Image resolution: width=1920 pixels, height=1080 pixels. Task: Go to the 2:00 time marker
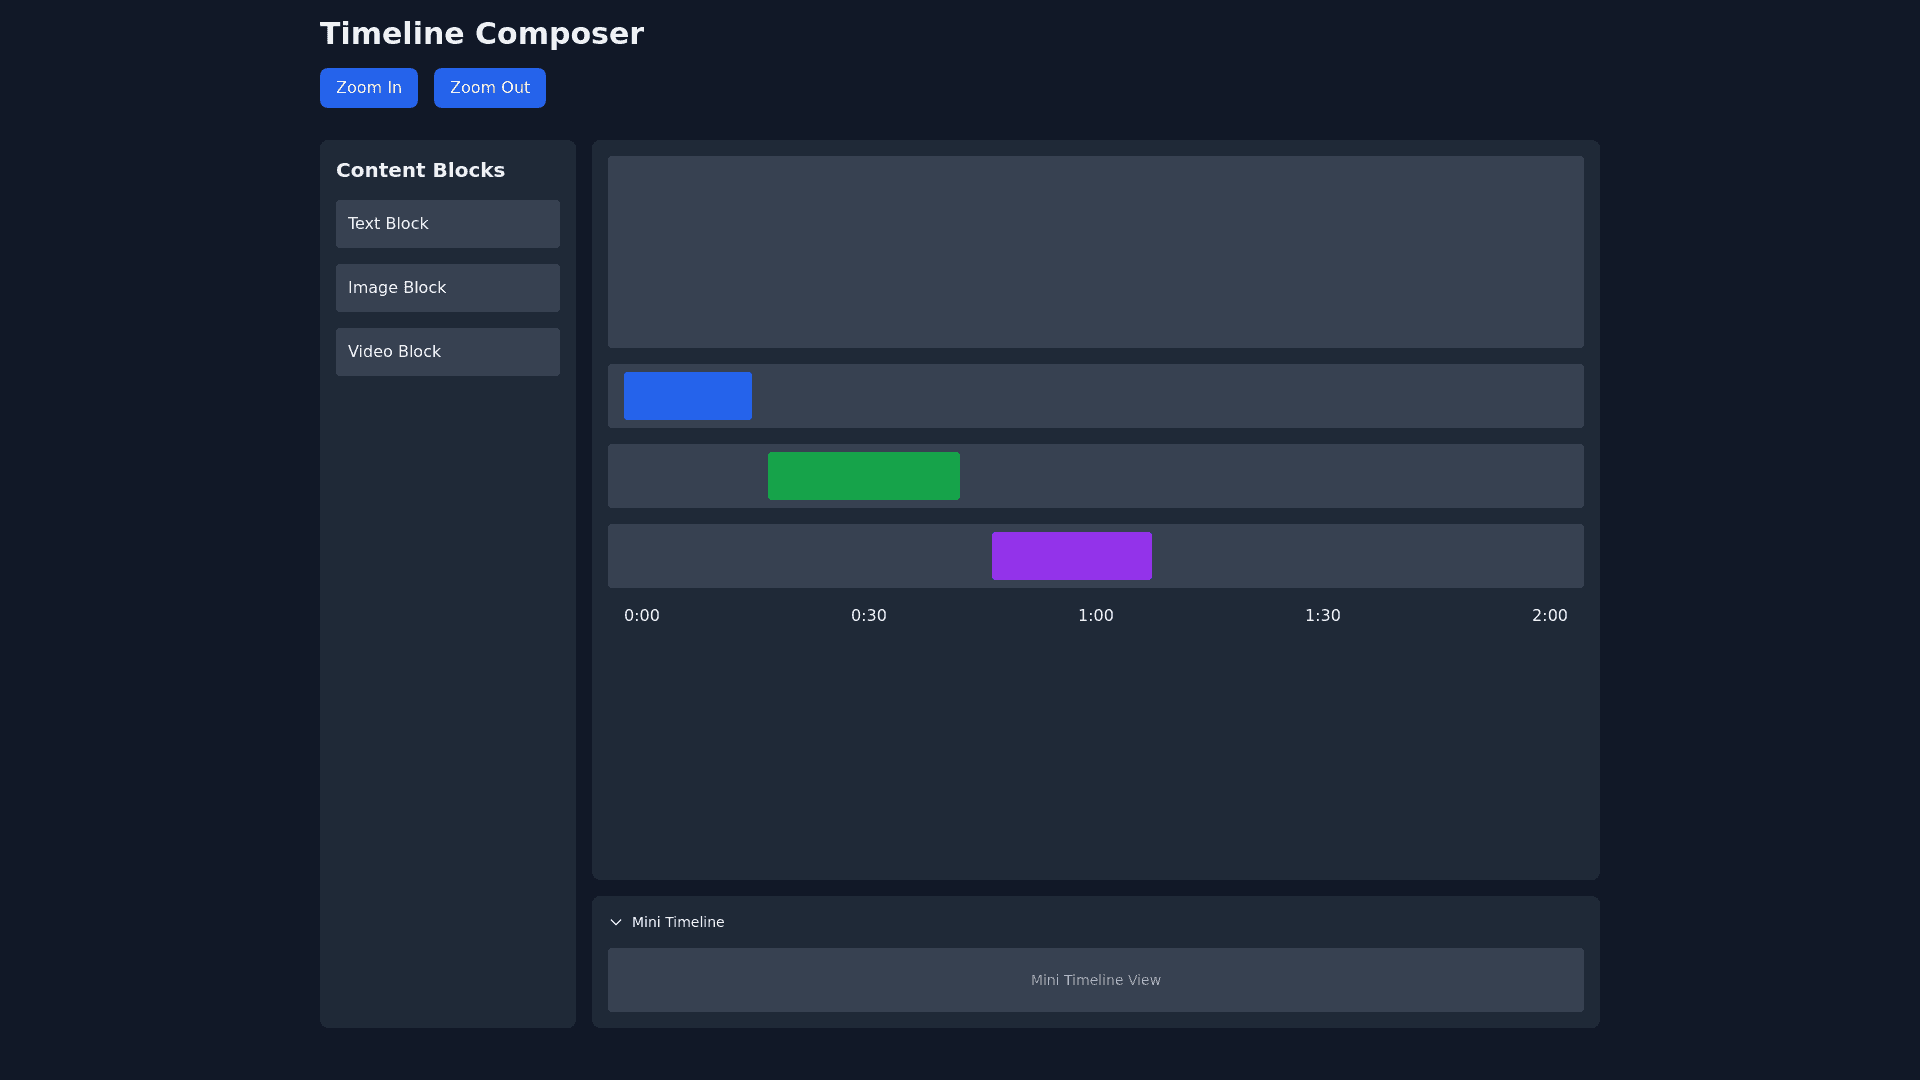pyautogui.click(x=1549, y=616)
